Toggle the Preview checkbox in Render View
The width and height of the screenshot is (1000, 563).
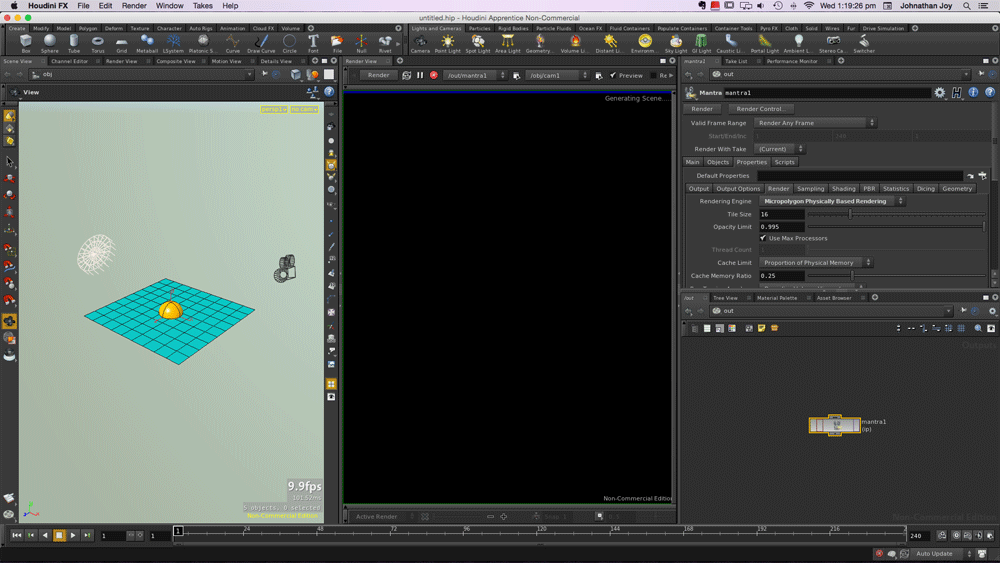click(x=613, y=75)
